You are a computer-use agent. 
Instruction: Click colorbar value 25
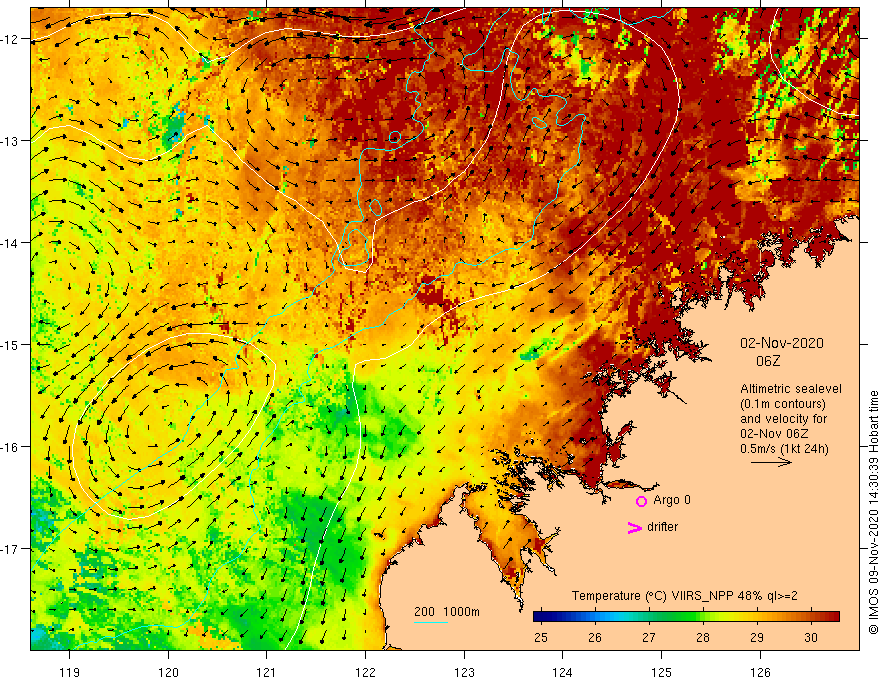(x=540, y=638)
